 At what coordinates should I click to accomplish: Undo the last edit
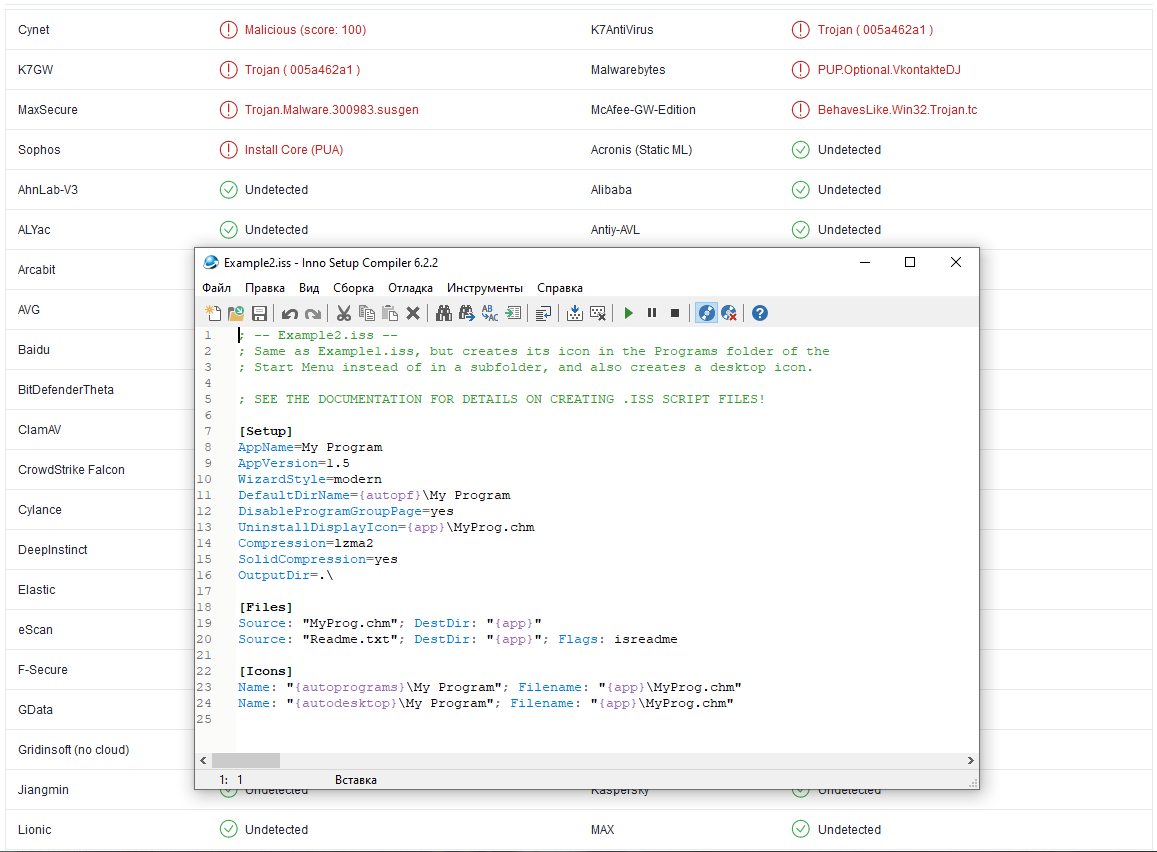coord(290,314)
